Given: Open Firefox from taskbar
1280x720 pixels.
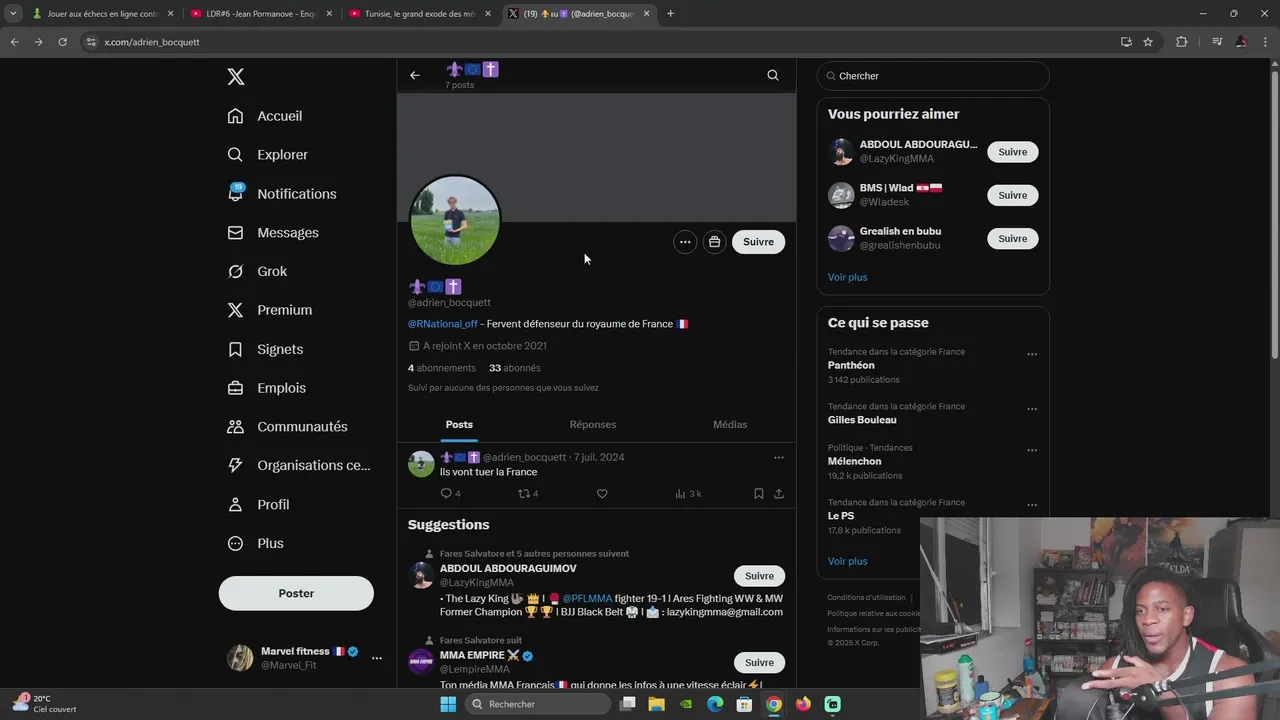Looking at the screenshot, I should [803, 704].
